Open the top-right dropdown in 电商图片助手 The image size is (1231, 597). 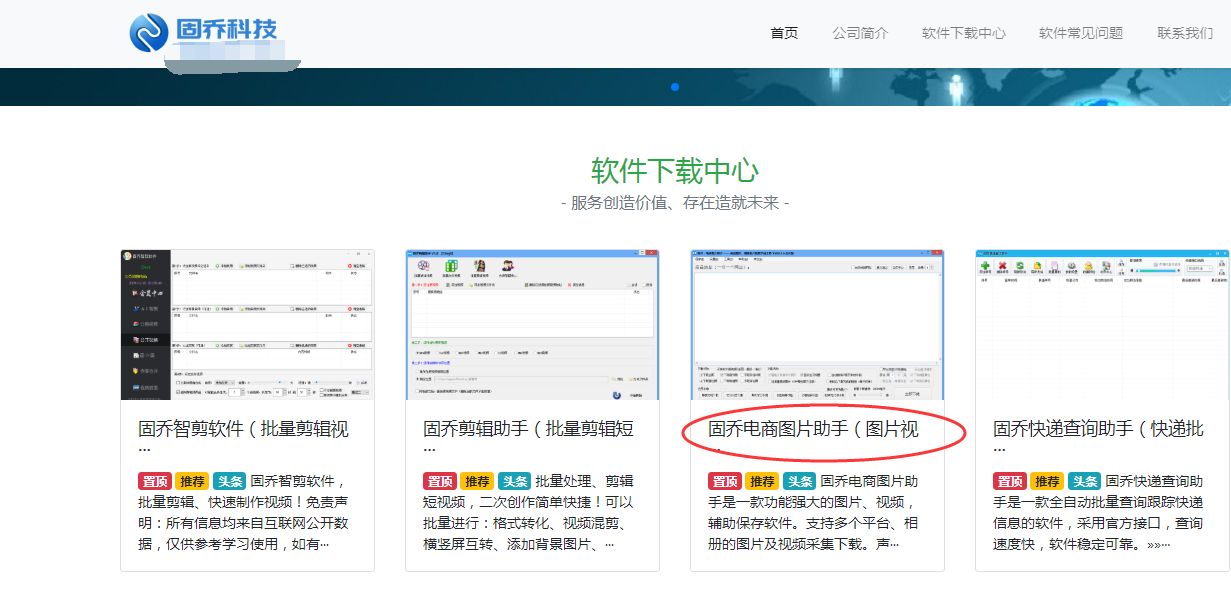point(928,268)
